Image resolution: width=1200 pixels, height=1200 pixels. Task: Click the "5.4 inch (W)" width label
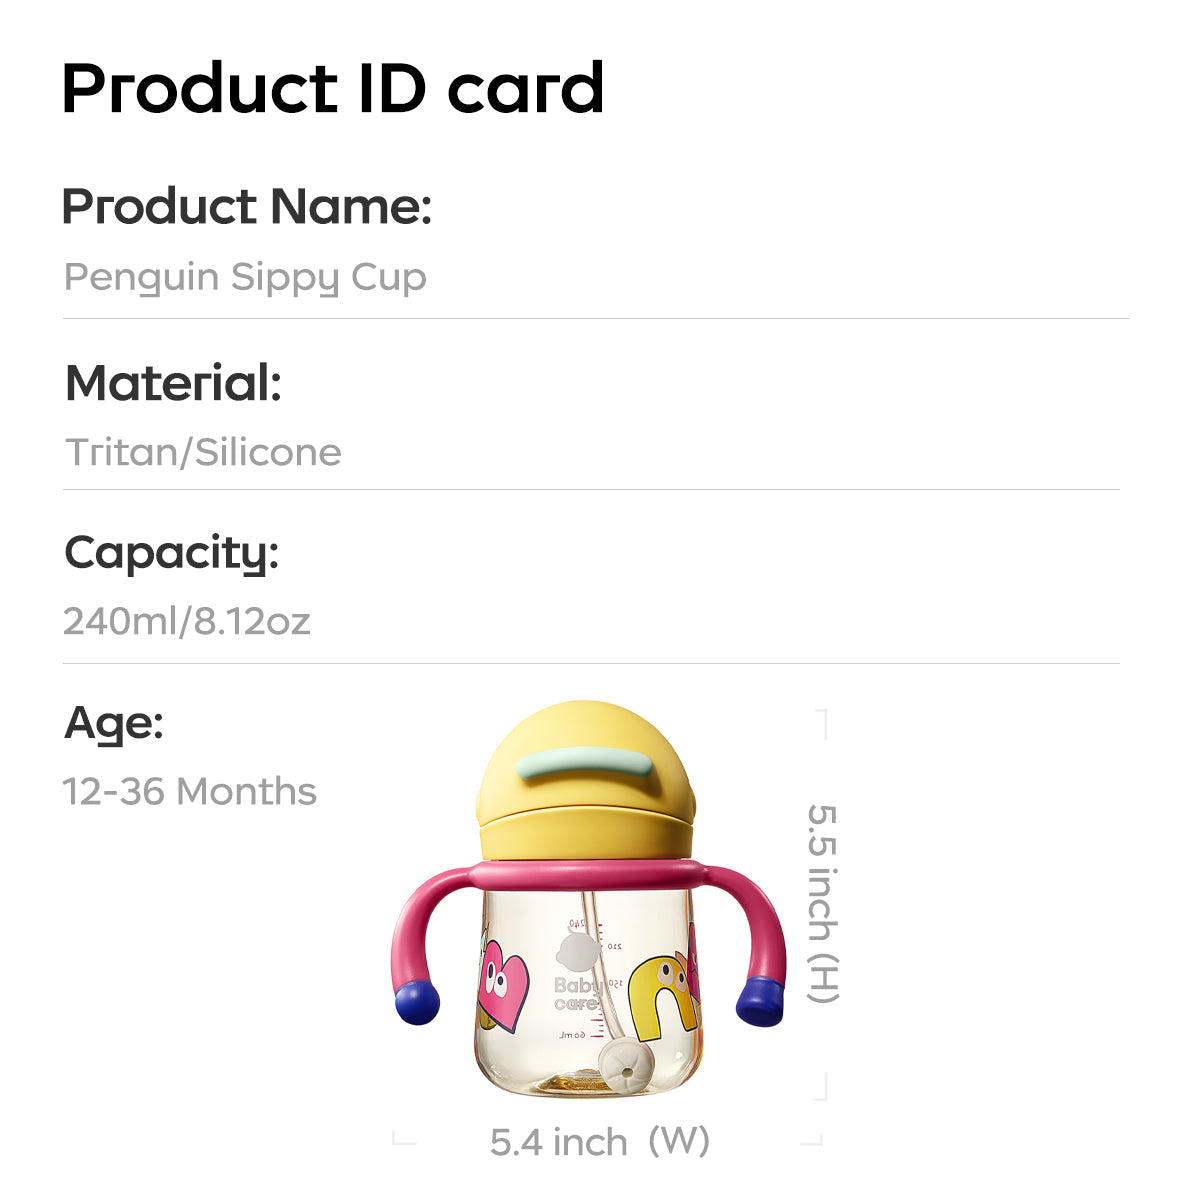coord(599,1141)
